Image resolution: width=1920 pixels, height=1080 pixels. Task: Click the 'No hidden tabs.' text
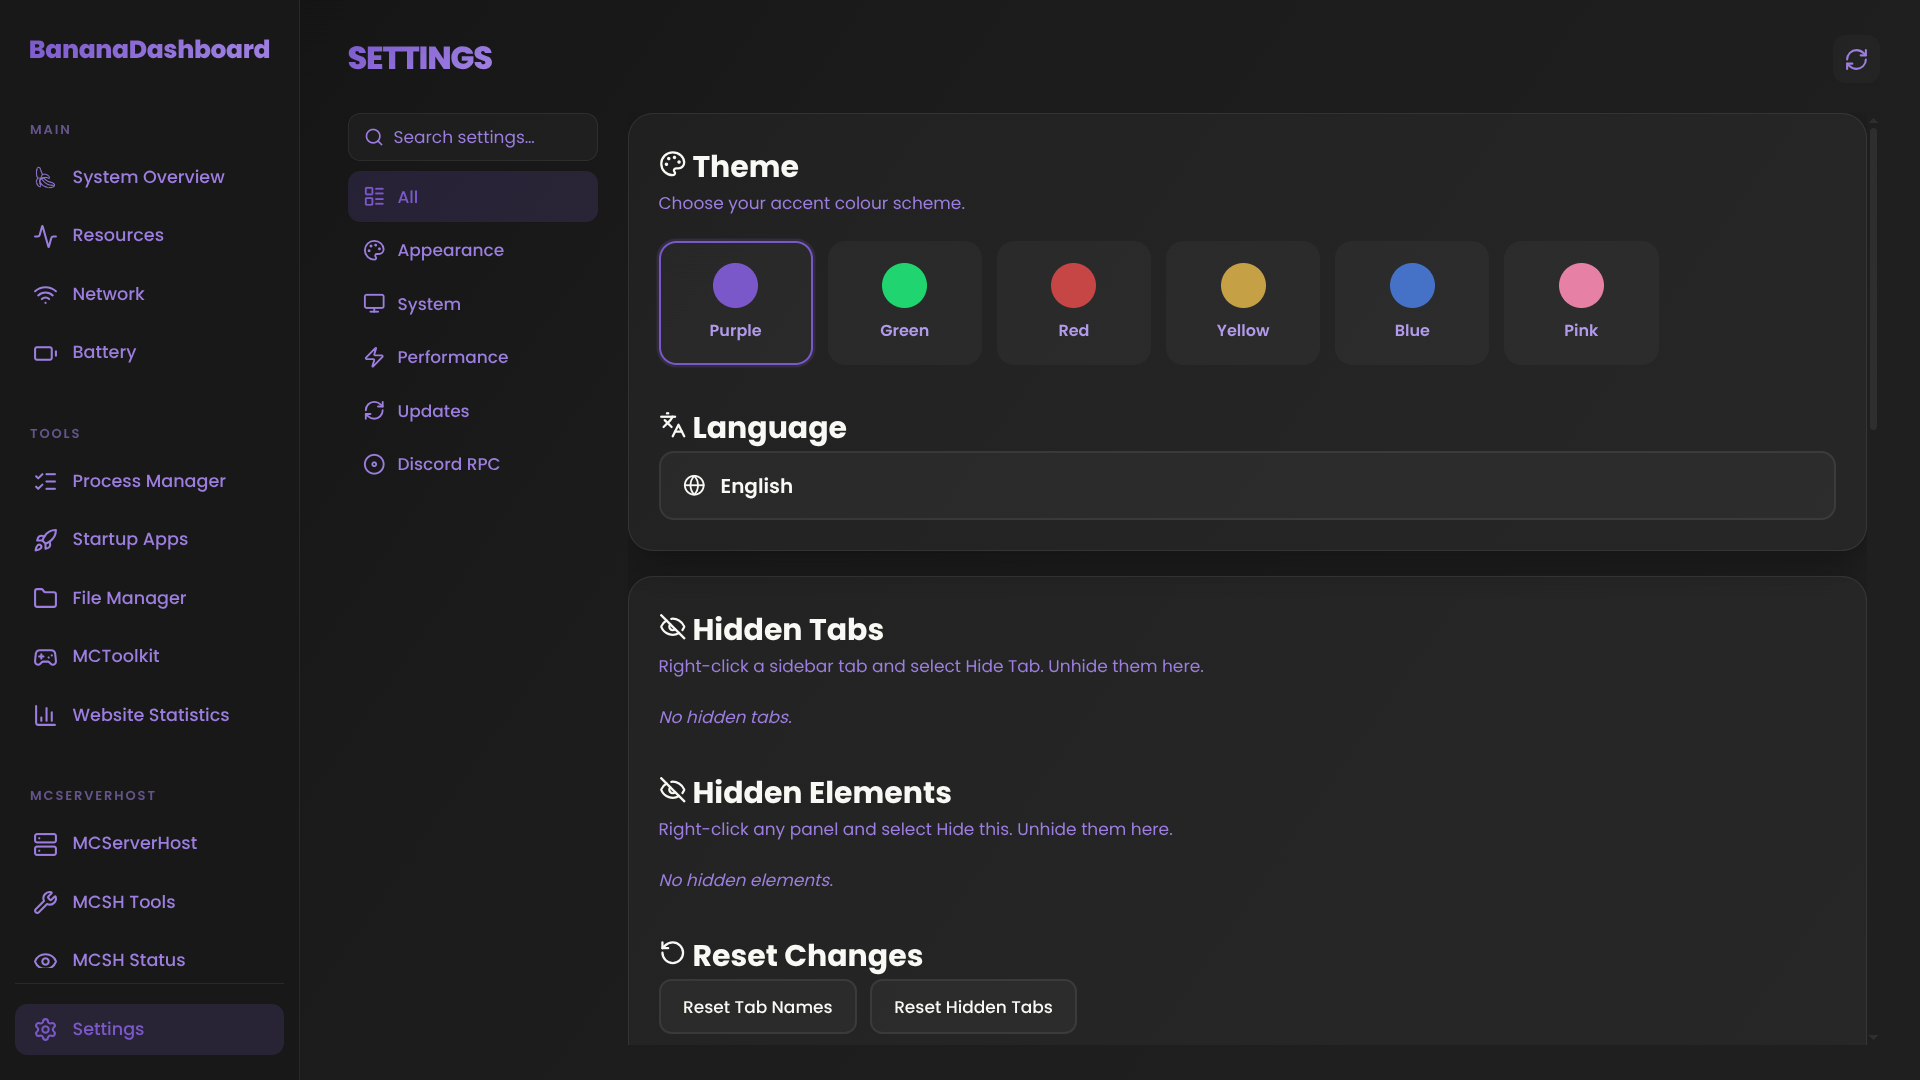pyautogui.click(x=725, y=717)
